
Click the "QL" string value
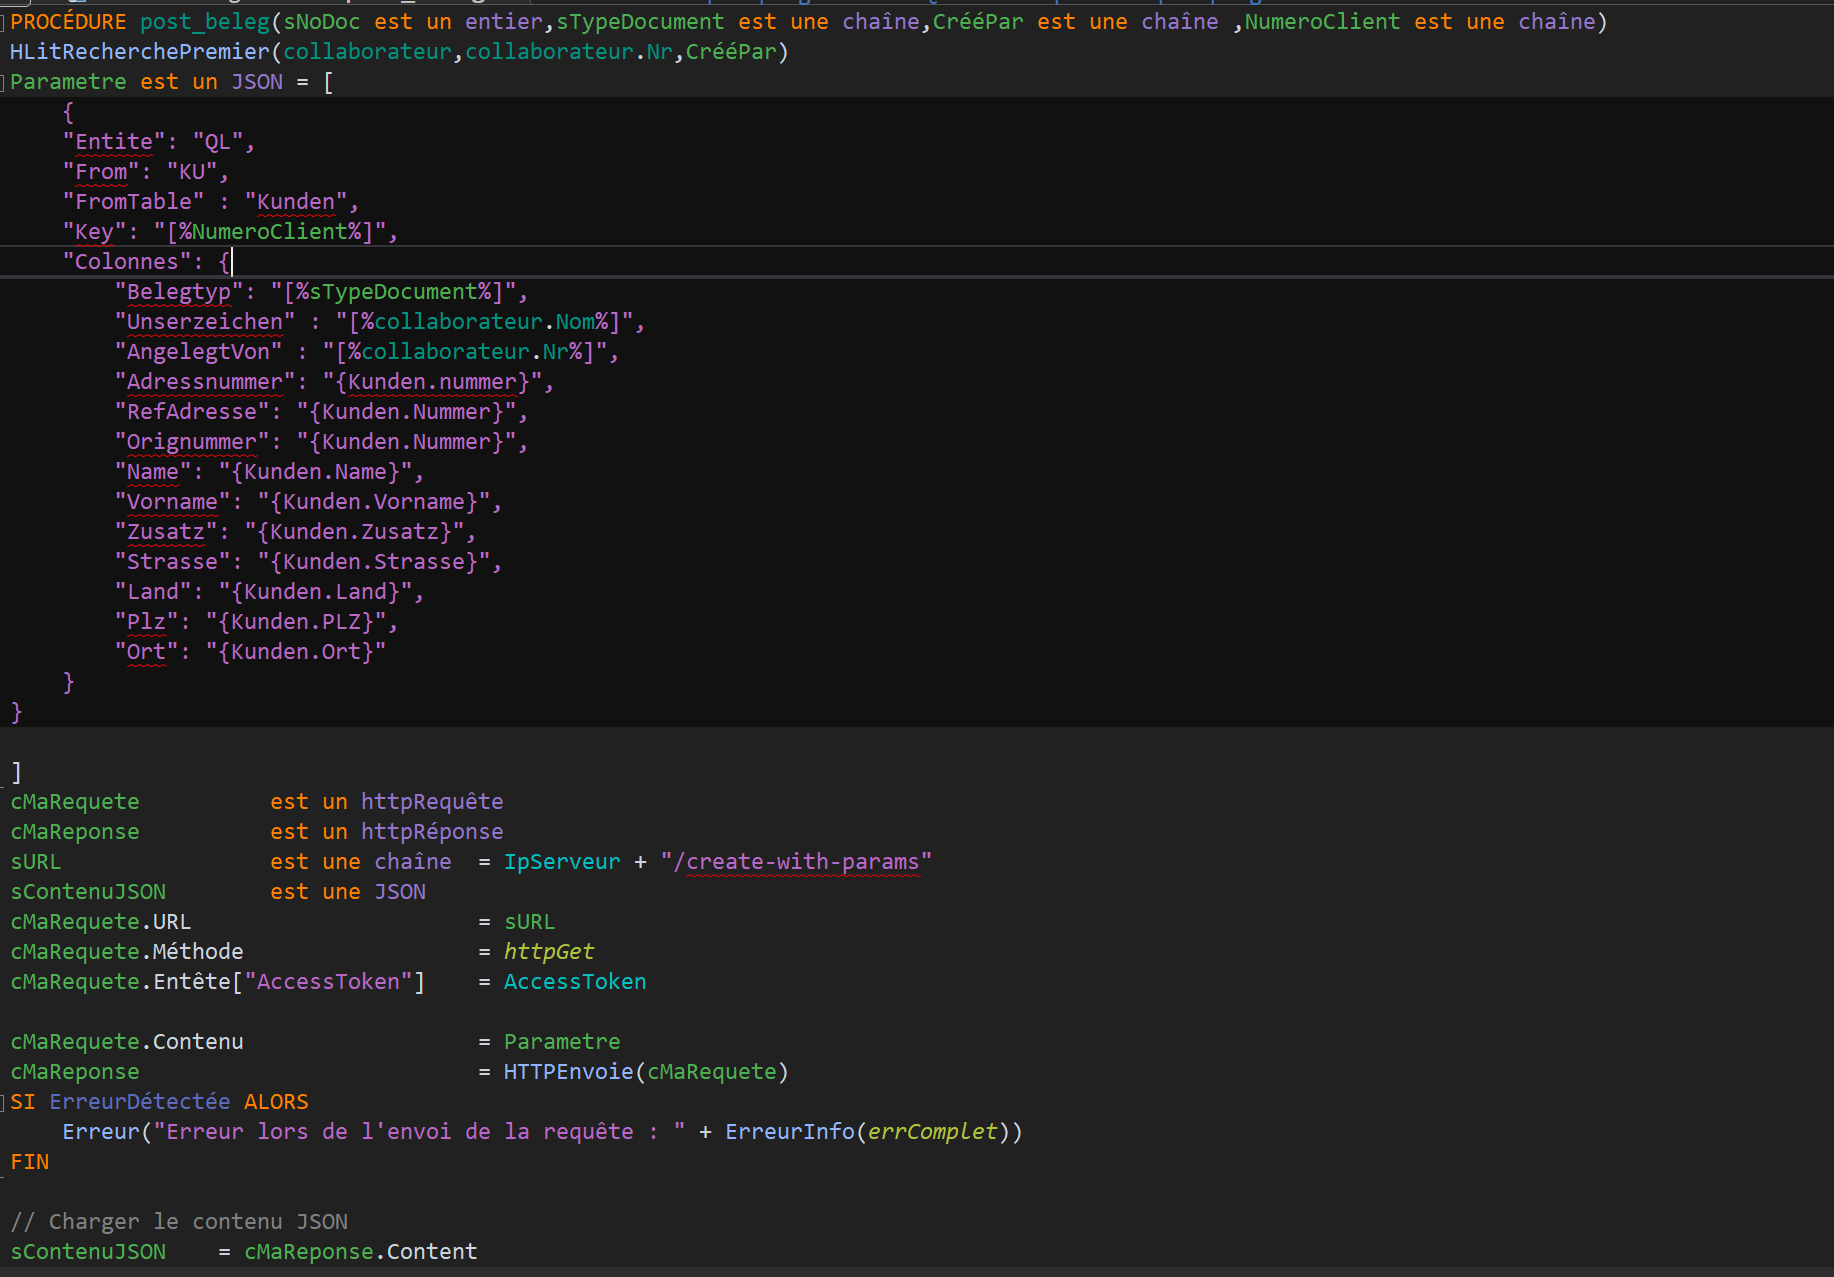[x=218, y=142]
